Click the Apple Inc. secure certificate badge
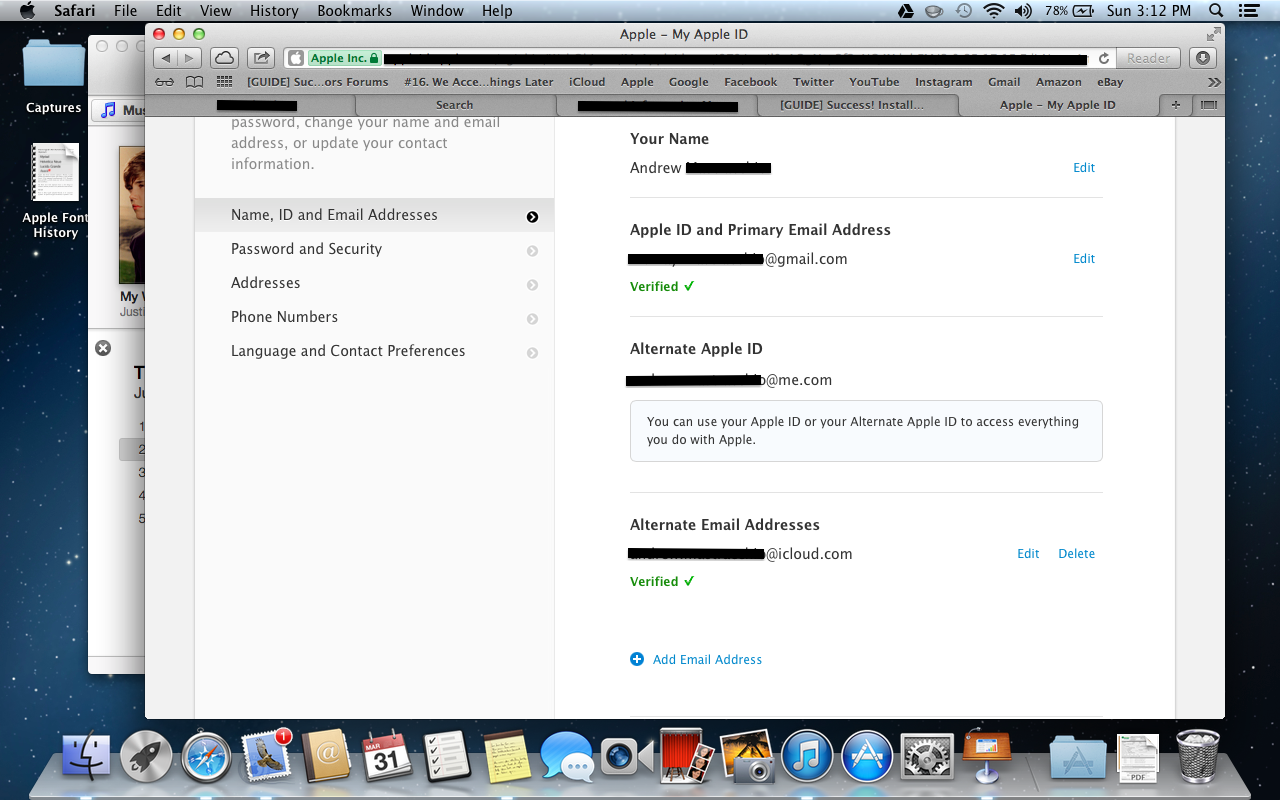 [344, 58]
